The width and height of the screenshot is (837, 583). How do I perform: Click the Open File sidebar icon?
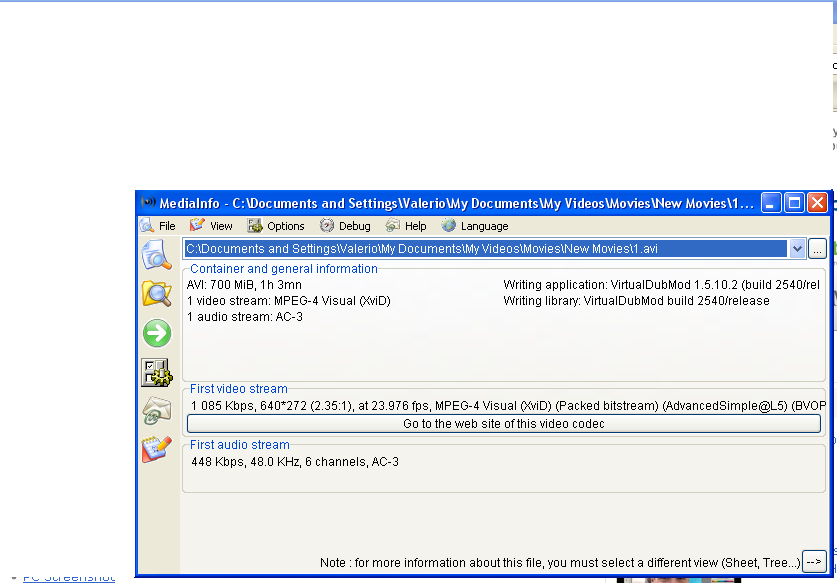156,255
